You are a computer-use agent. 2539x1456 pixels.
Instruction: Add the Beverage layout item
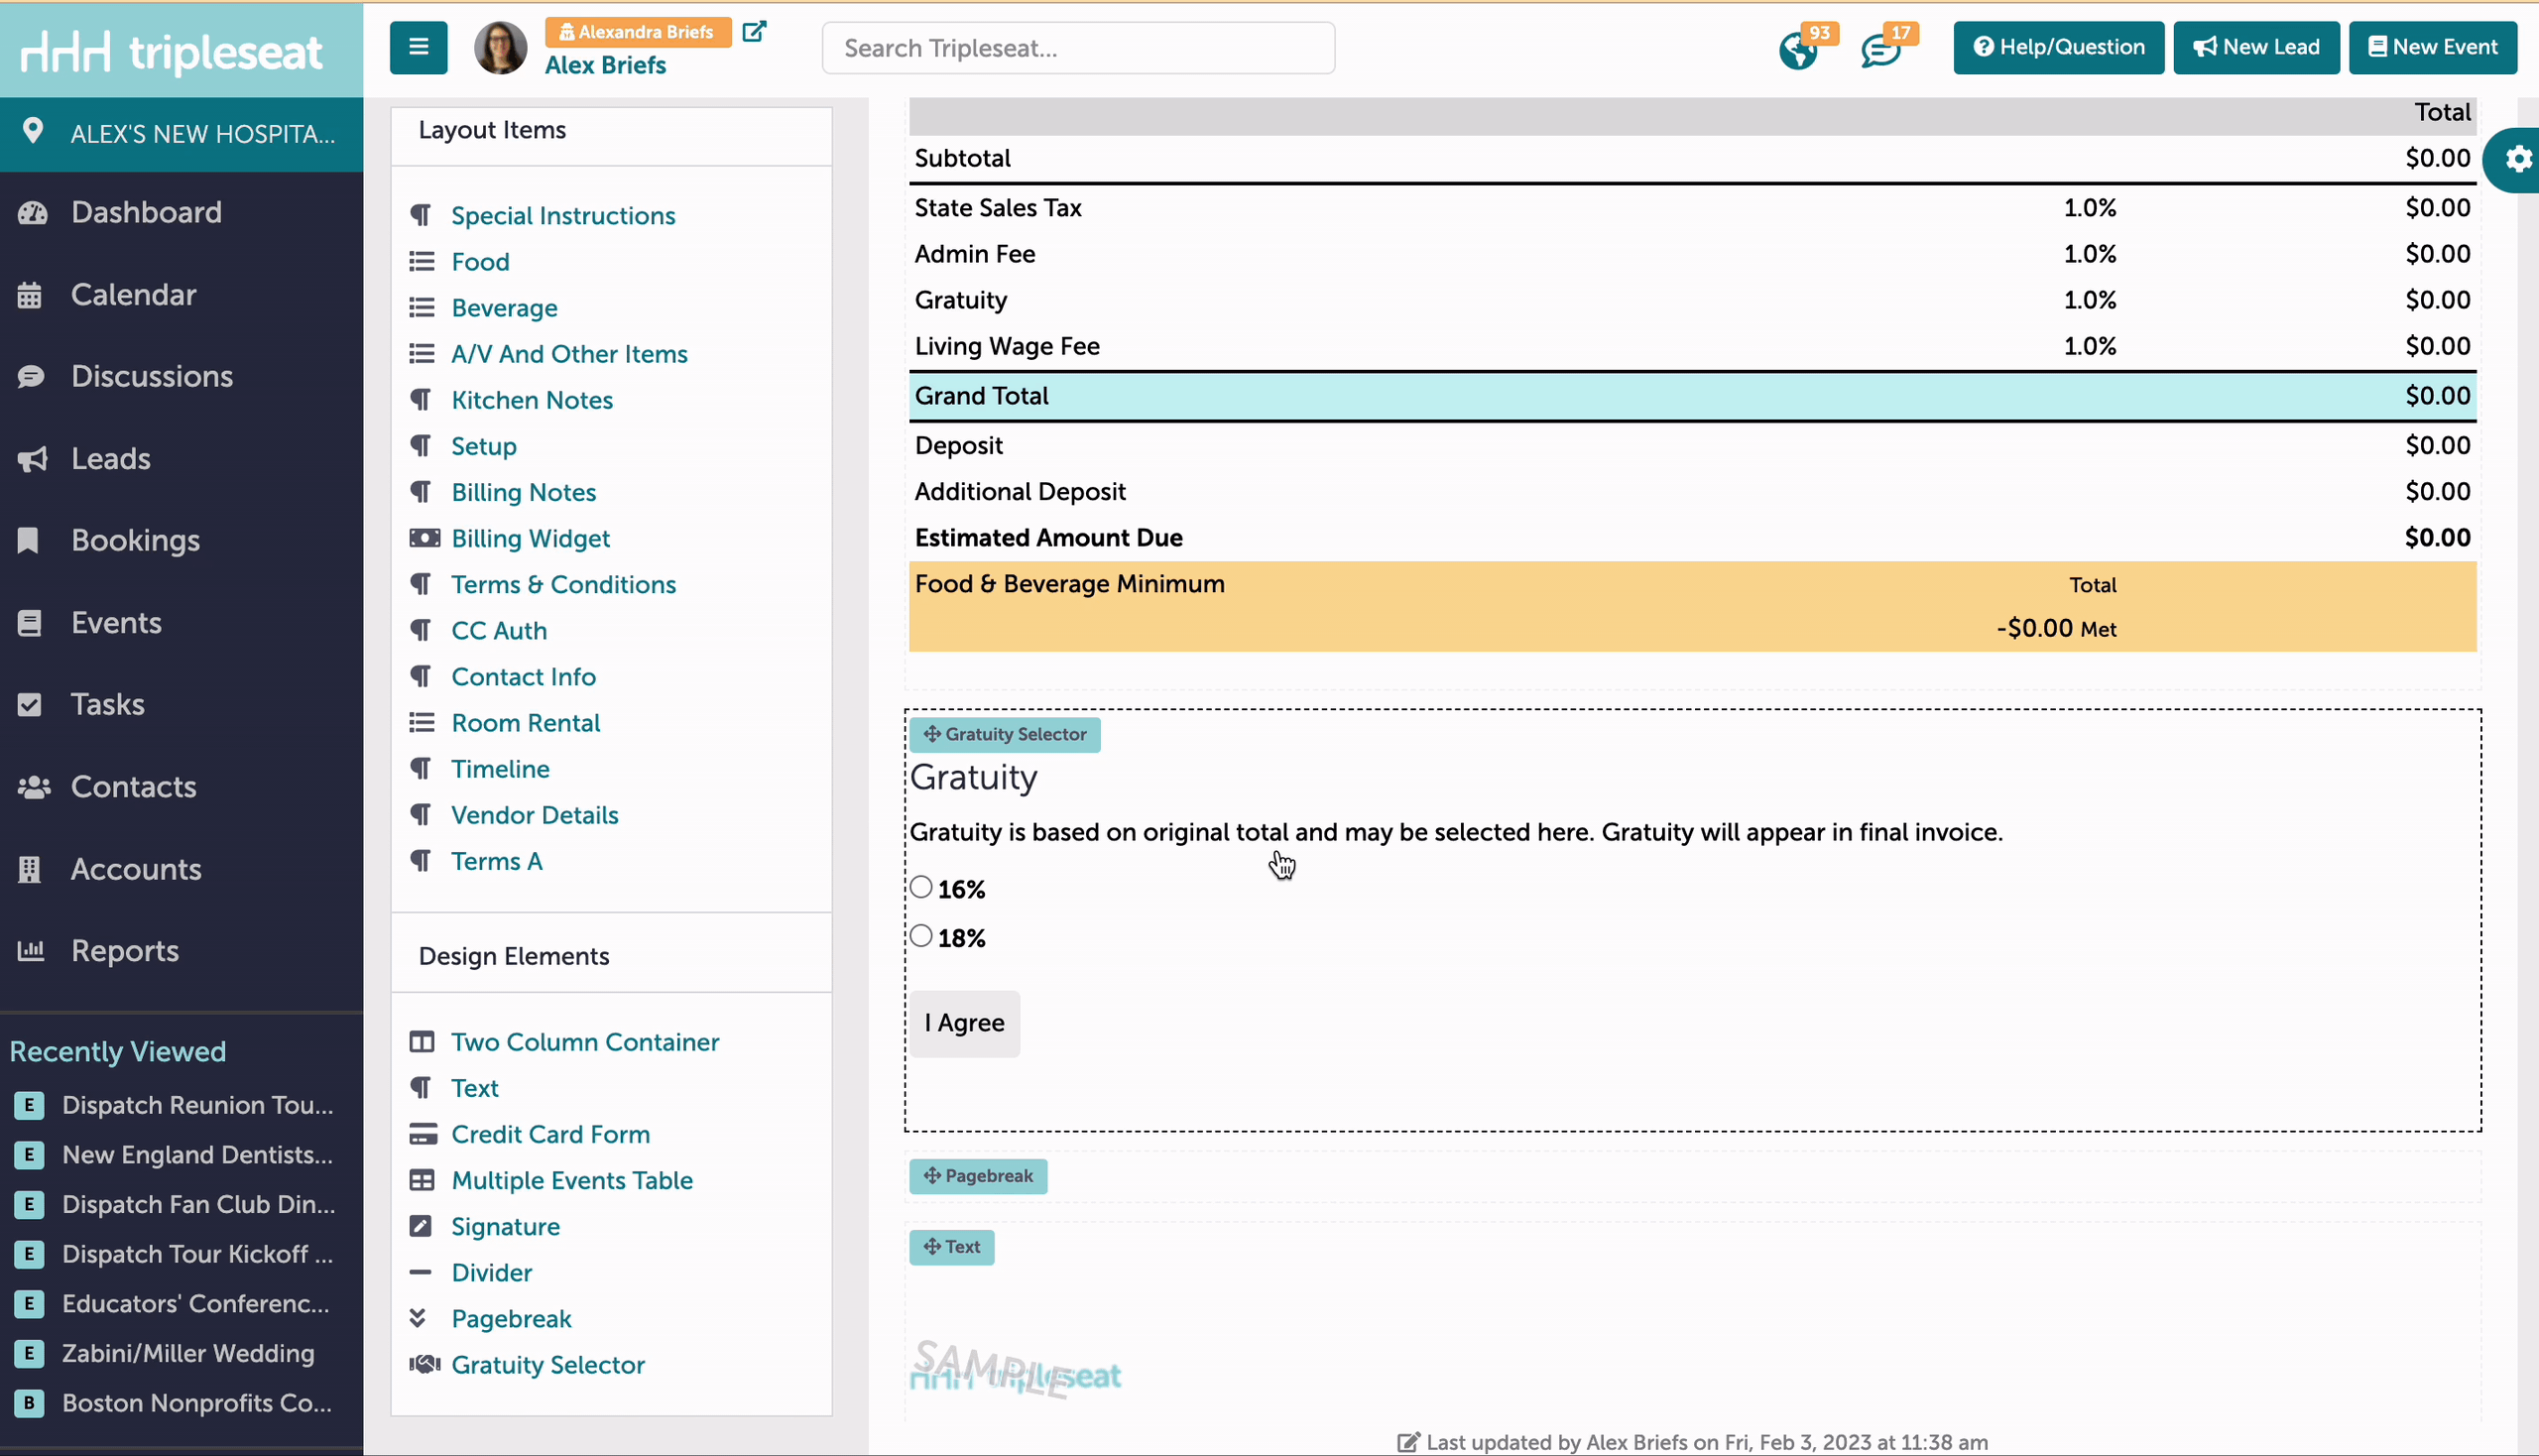pyautogui.click(x=504, y=307)
